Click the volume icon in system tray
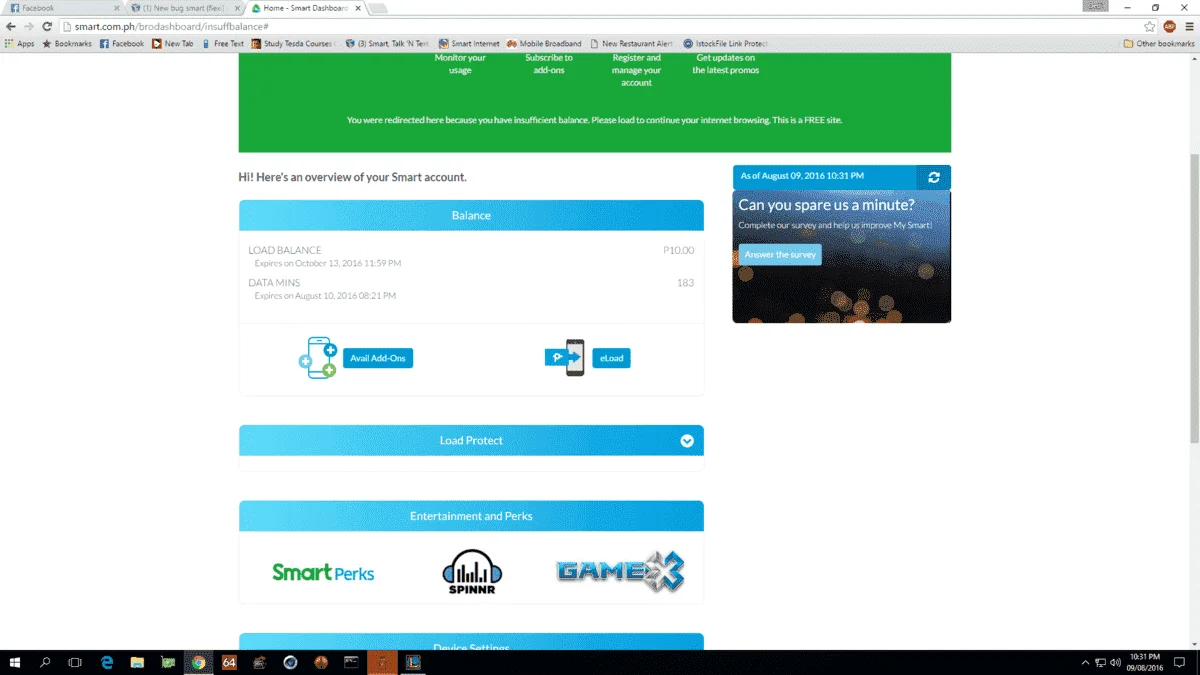The image size is (1200, 675). click(1115, 662)
